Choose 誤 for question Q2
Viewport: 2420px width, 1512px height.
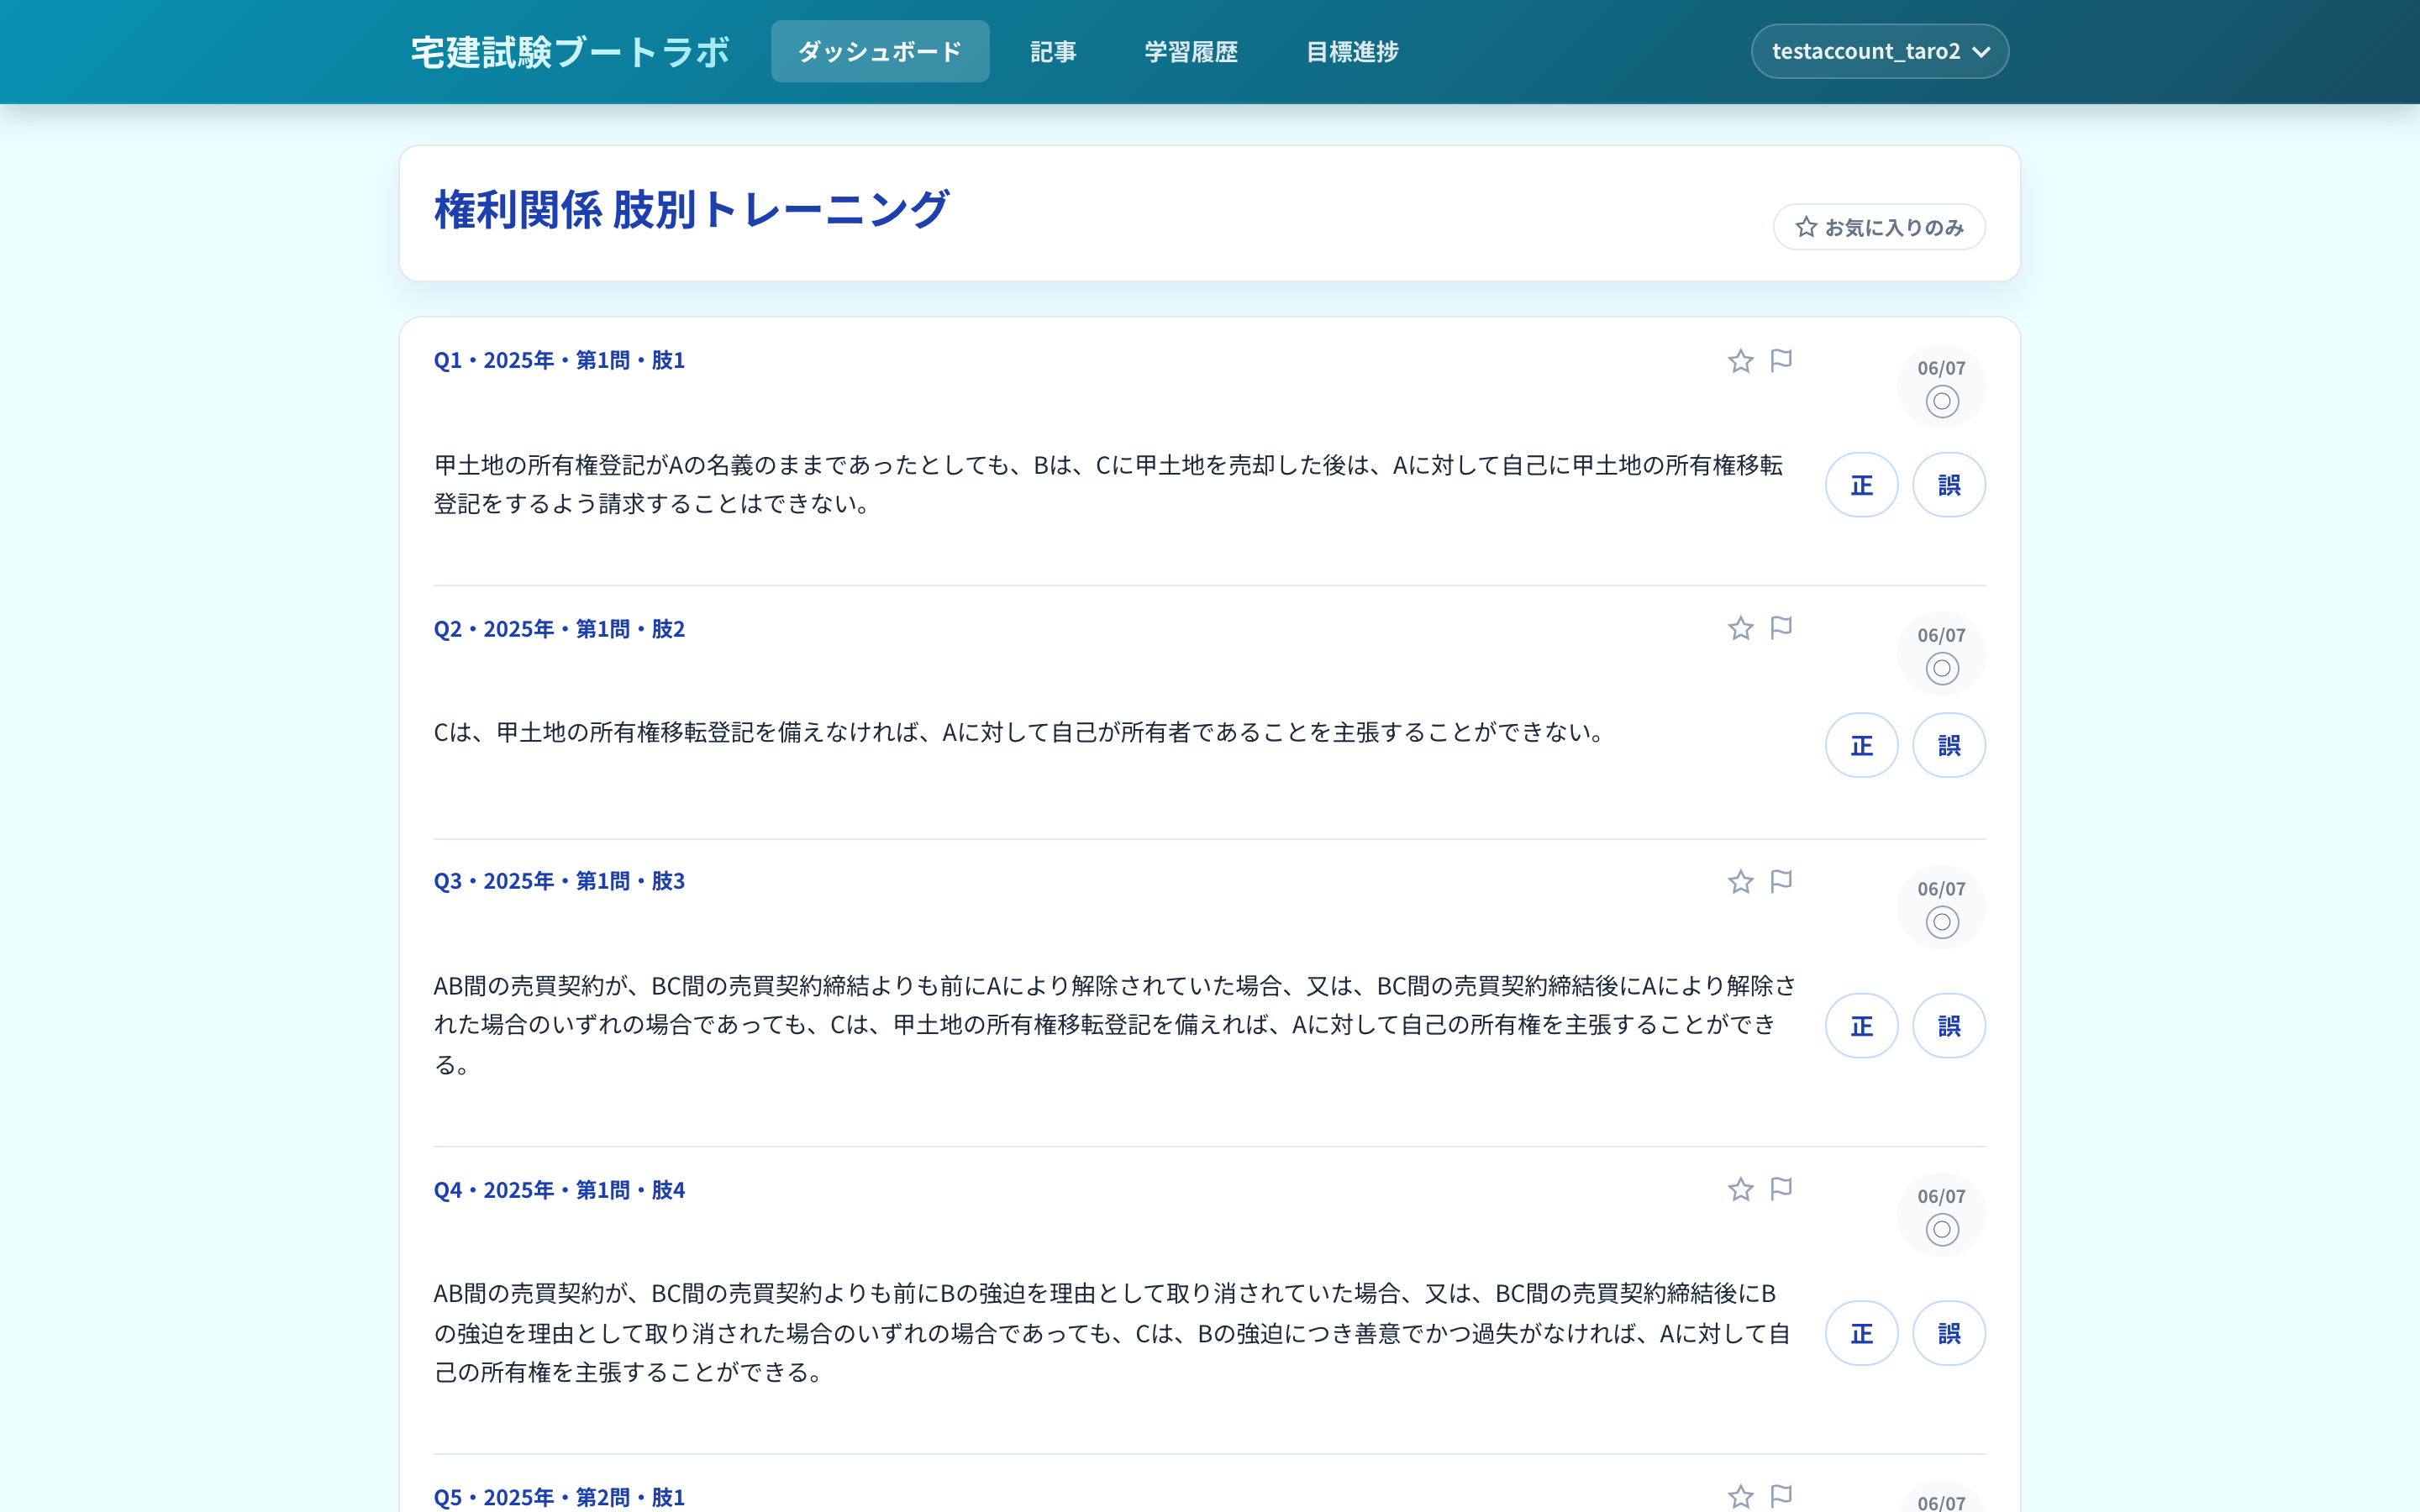click(1949, 745)
